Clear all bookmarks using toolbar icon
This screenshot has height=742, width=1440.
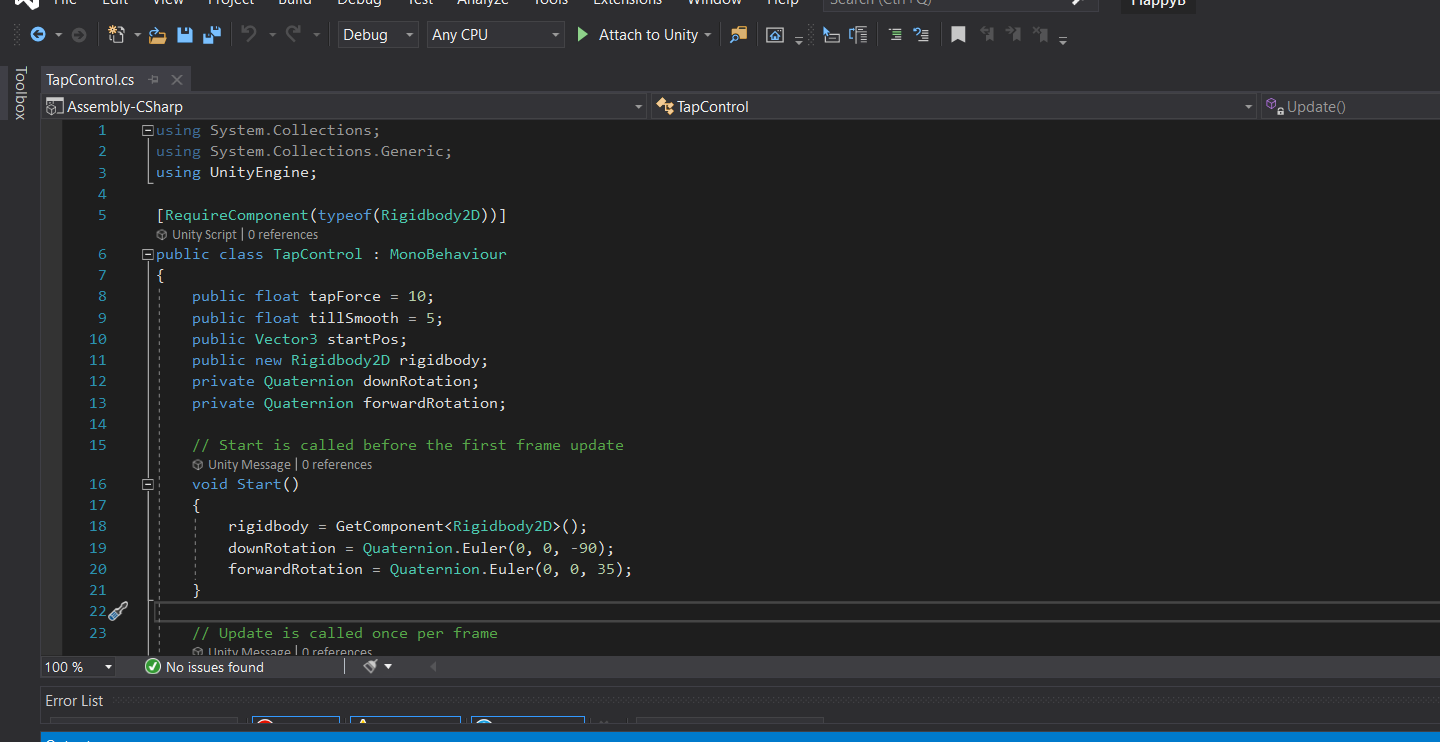tap(1040, 35)
